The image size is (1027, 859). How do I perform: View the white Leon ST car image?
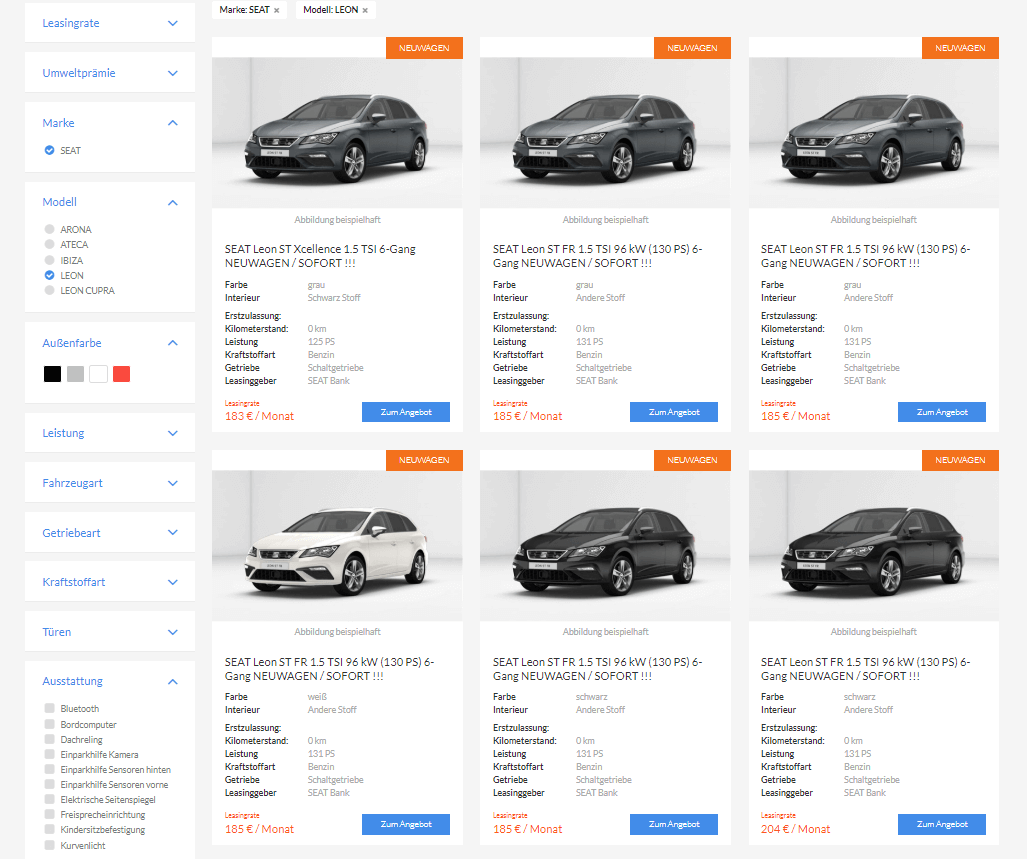(337, 545)
